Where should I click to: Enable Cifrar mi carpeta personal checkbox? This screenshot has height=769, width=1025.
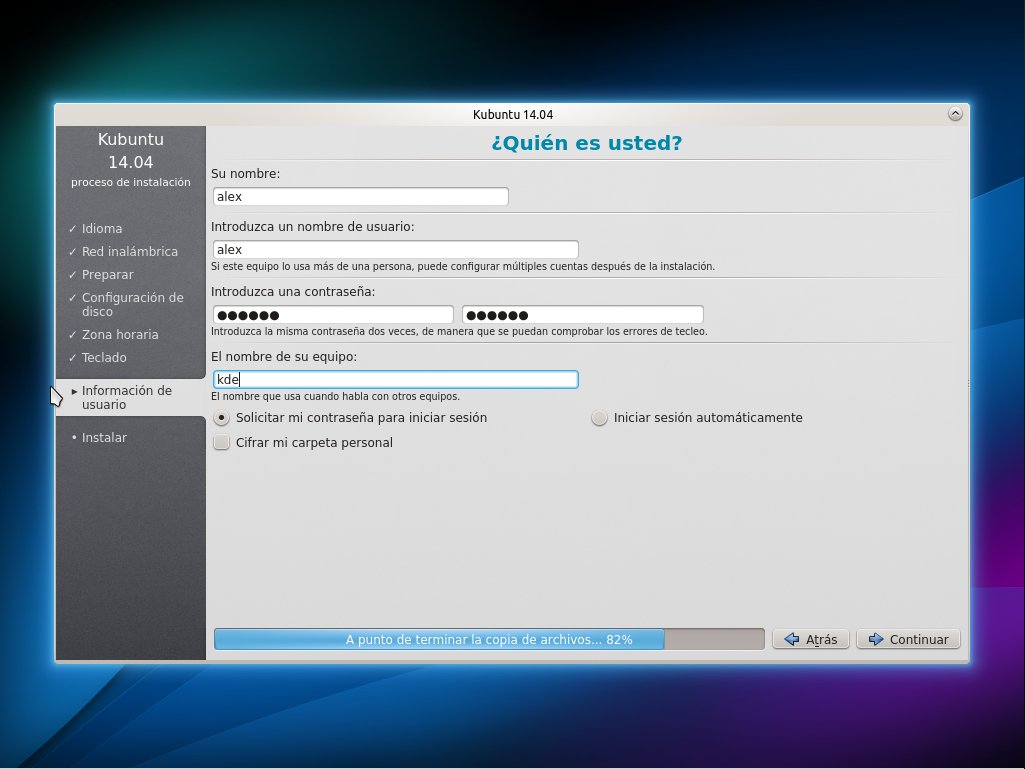(303, 443)
